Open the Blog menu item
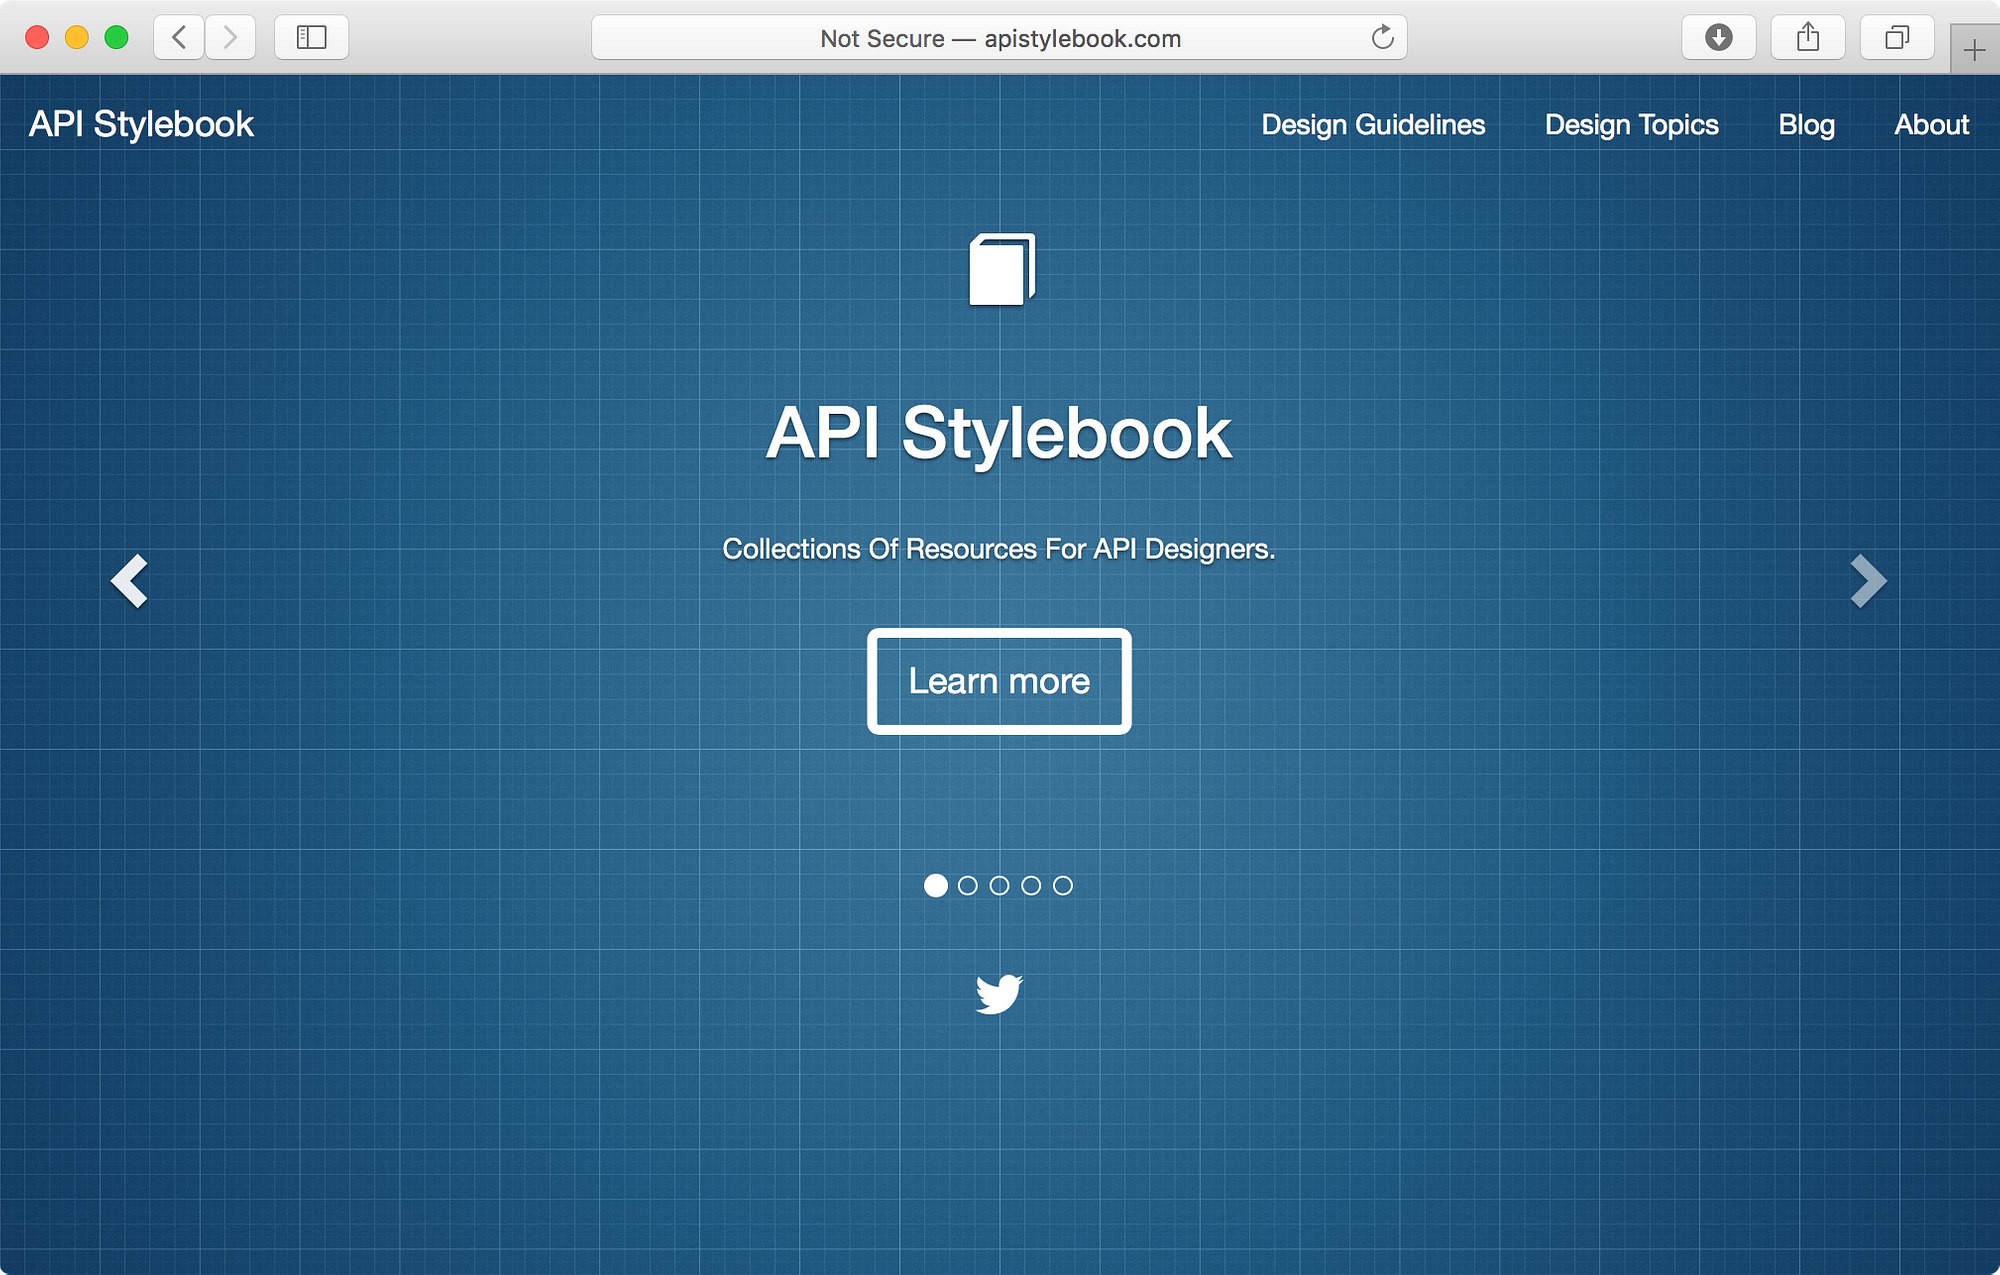The image size is (2000, 1275). [1806, 125]
